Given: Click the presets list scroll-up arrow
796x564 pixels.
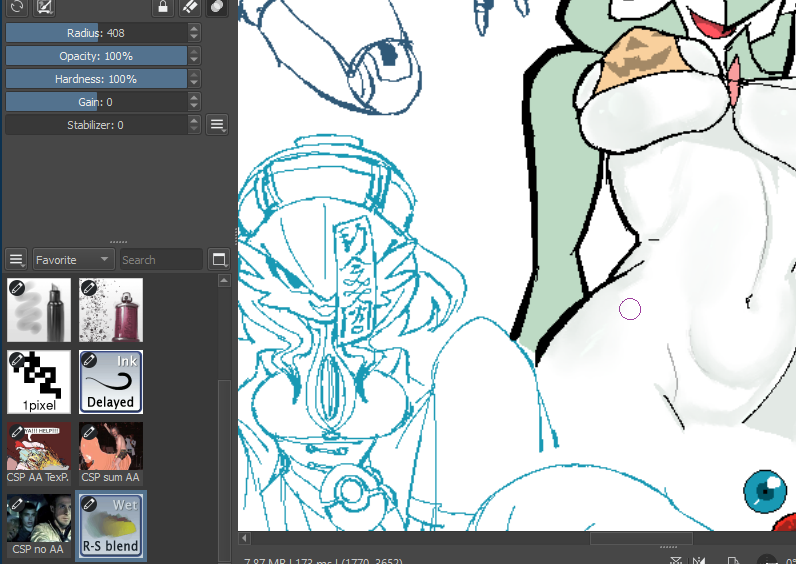Looking at the screenshot, I should (224, 280).
